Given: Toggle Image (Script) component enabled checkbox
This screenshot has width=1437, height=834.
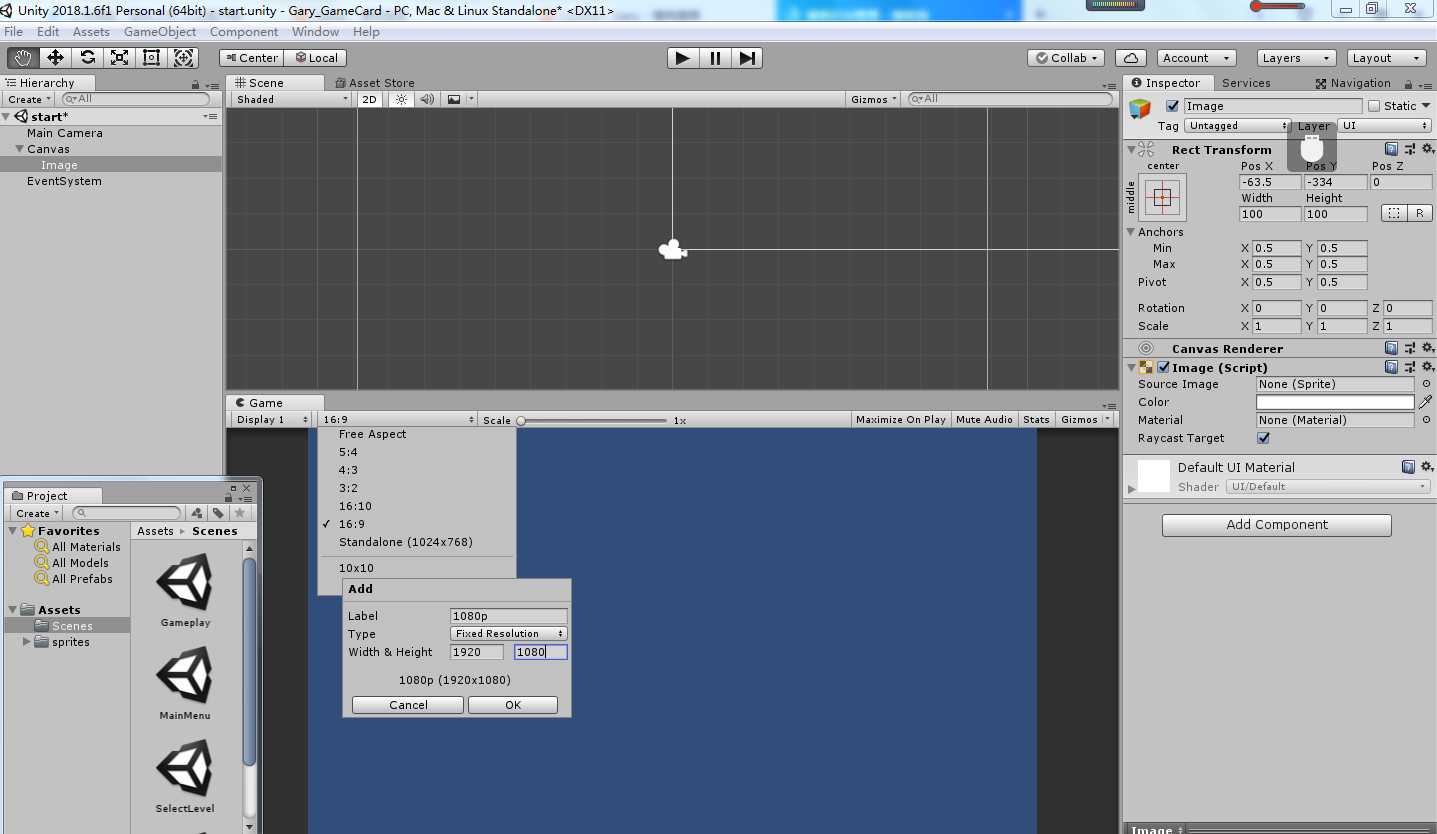Looking at the screenshot, I should (x=1163, y=367).
